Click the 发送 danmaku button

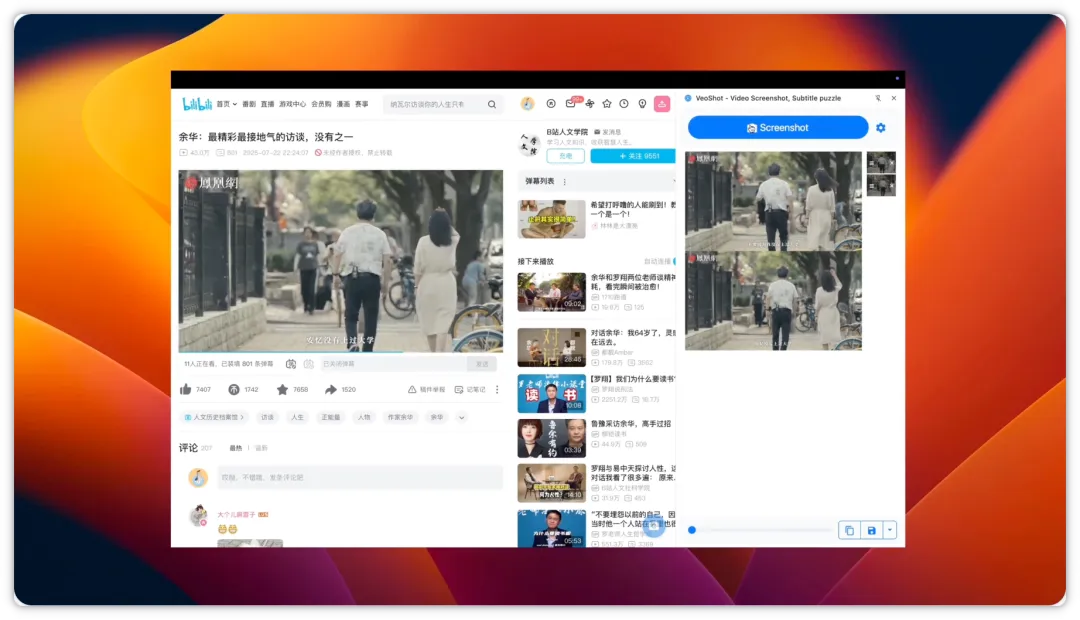coord(483,364)
